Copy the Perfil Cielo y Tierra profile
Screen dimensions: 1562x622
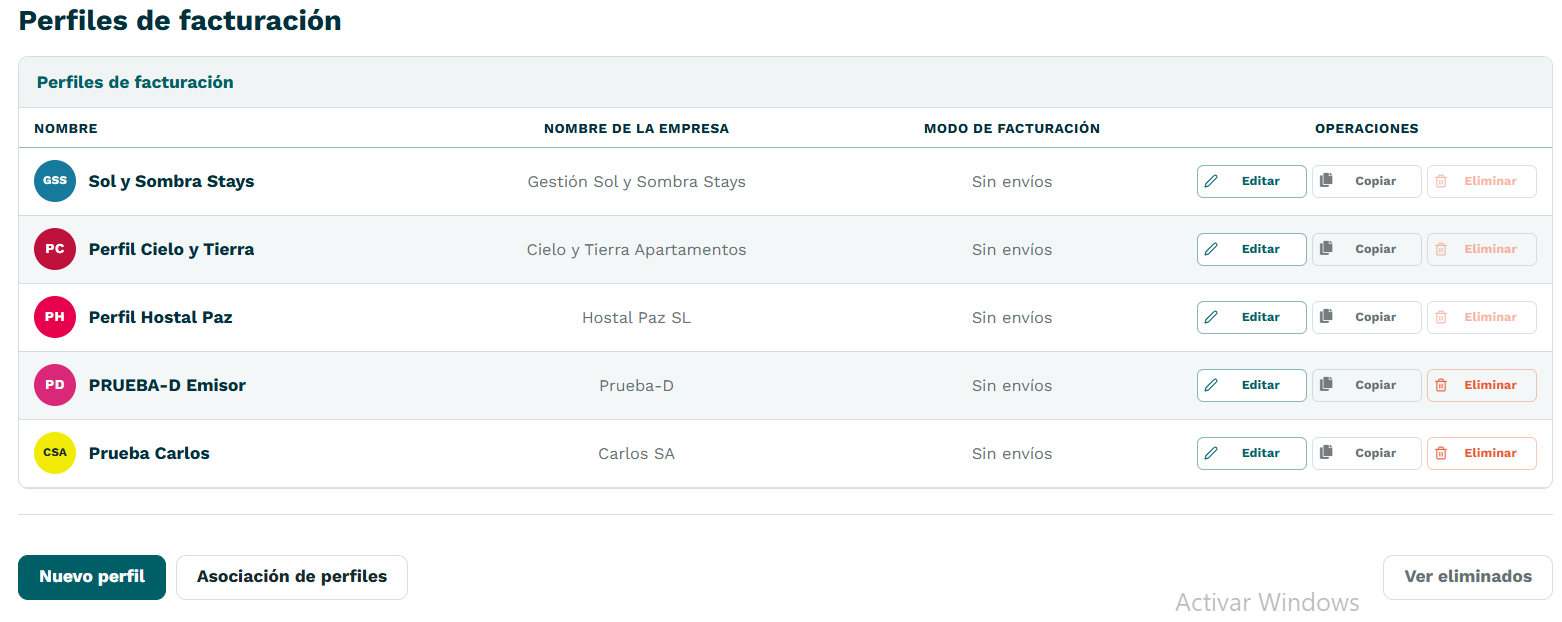[x=1366, y=249]
